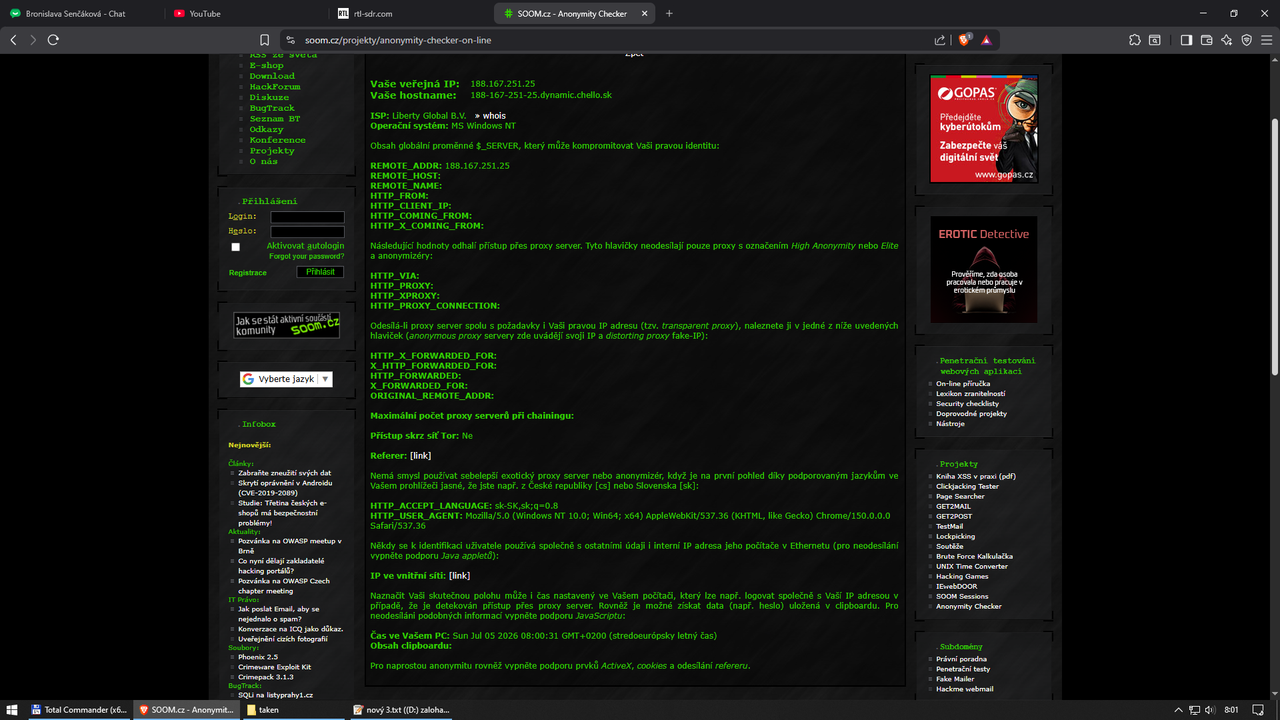The height and width of the screenshot is (720, 1280).
Task: Open Total Commander from the taskbar
Action: pyautogui.click(x=79, y=710)
